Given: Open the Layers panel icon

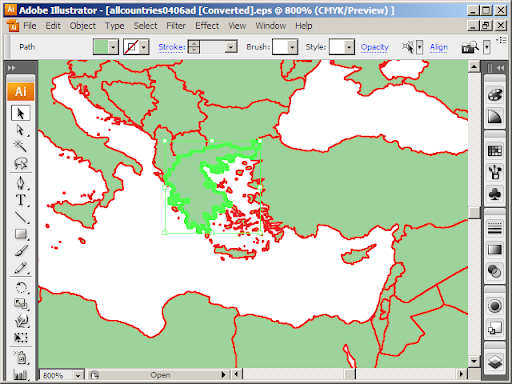Looking at the screenshot, I should coord(495,361).
